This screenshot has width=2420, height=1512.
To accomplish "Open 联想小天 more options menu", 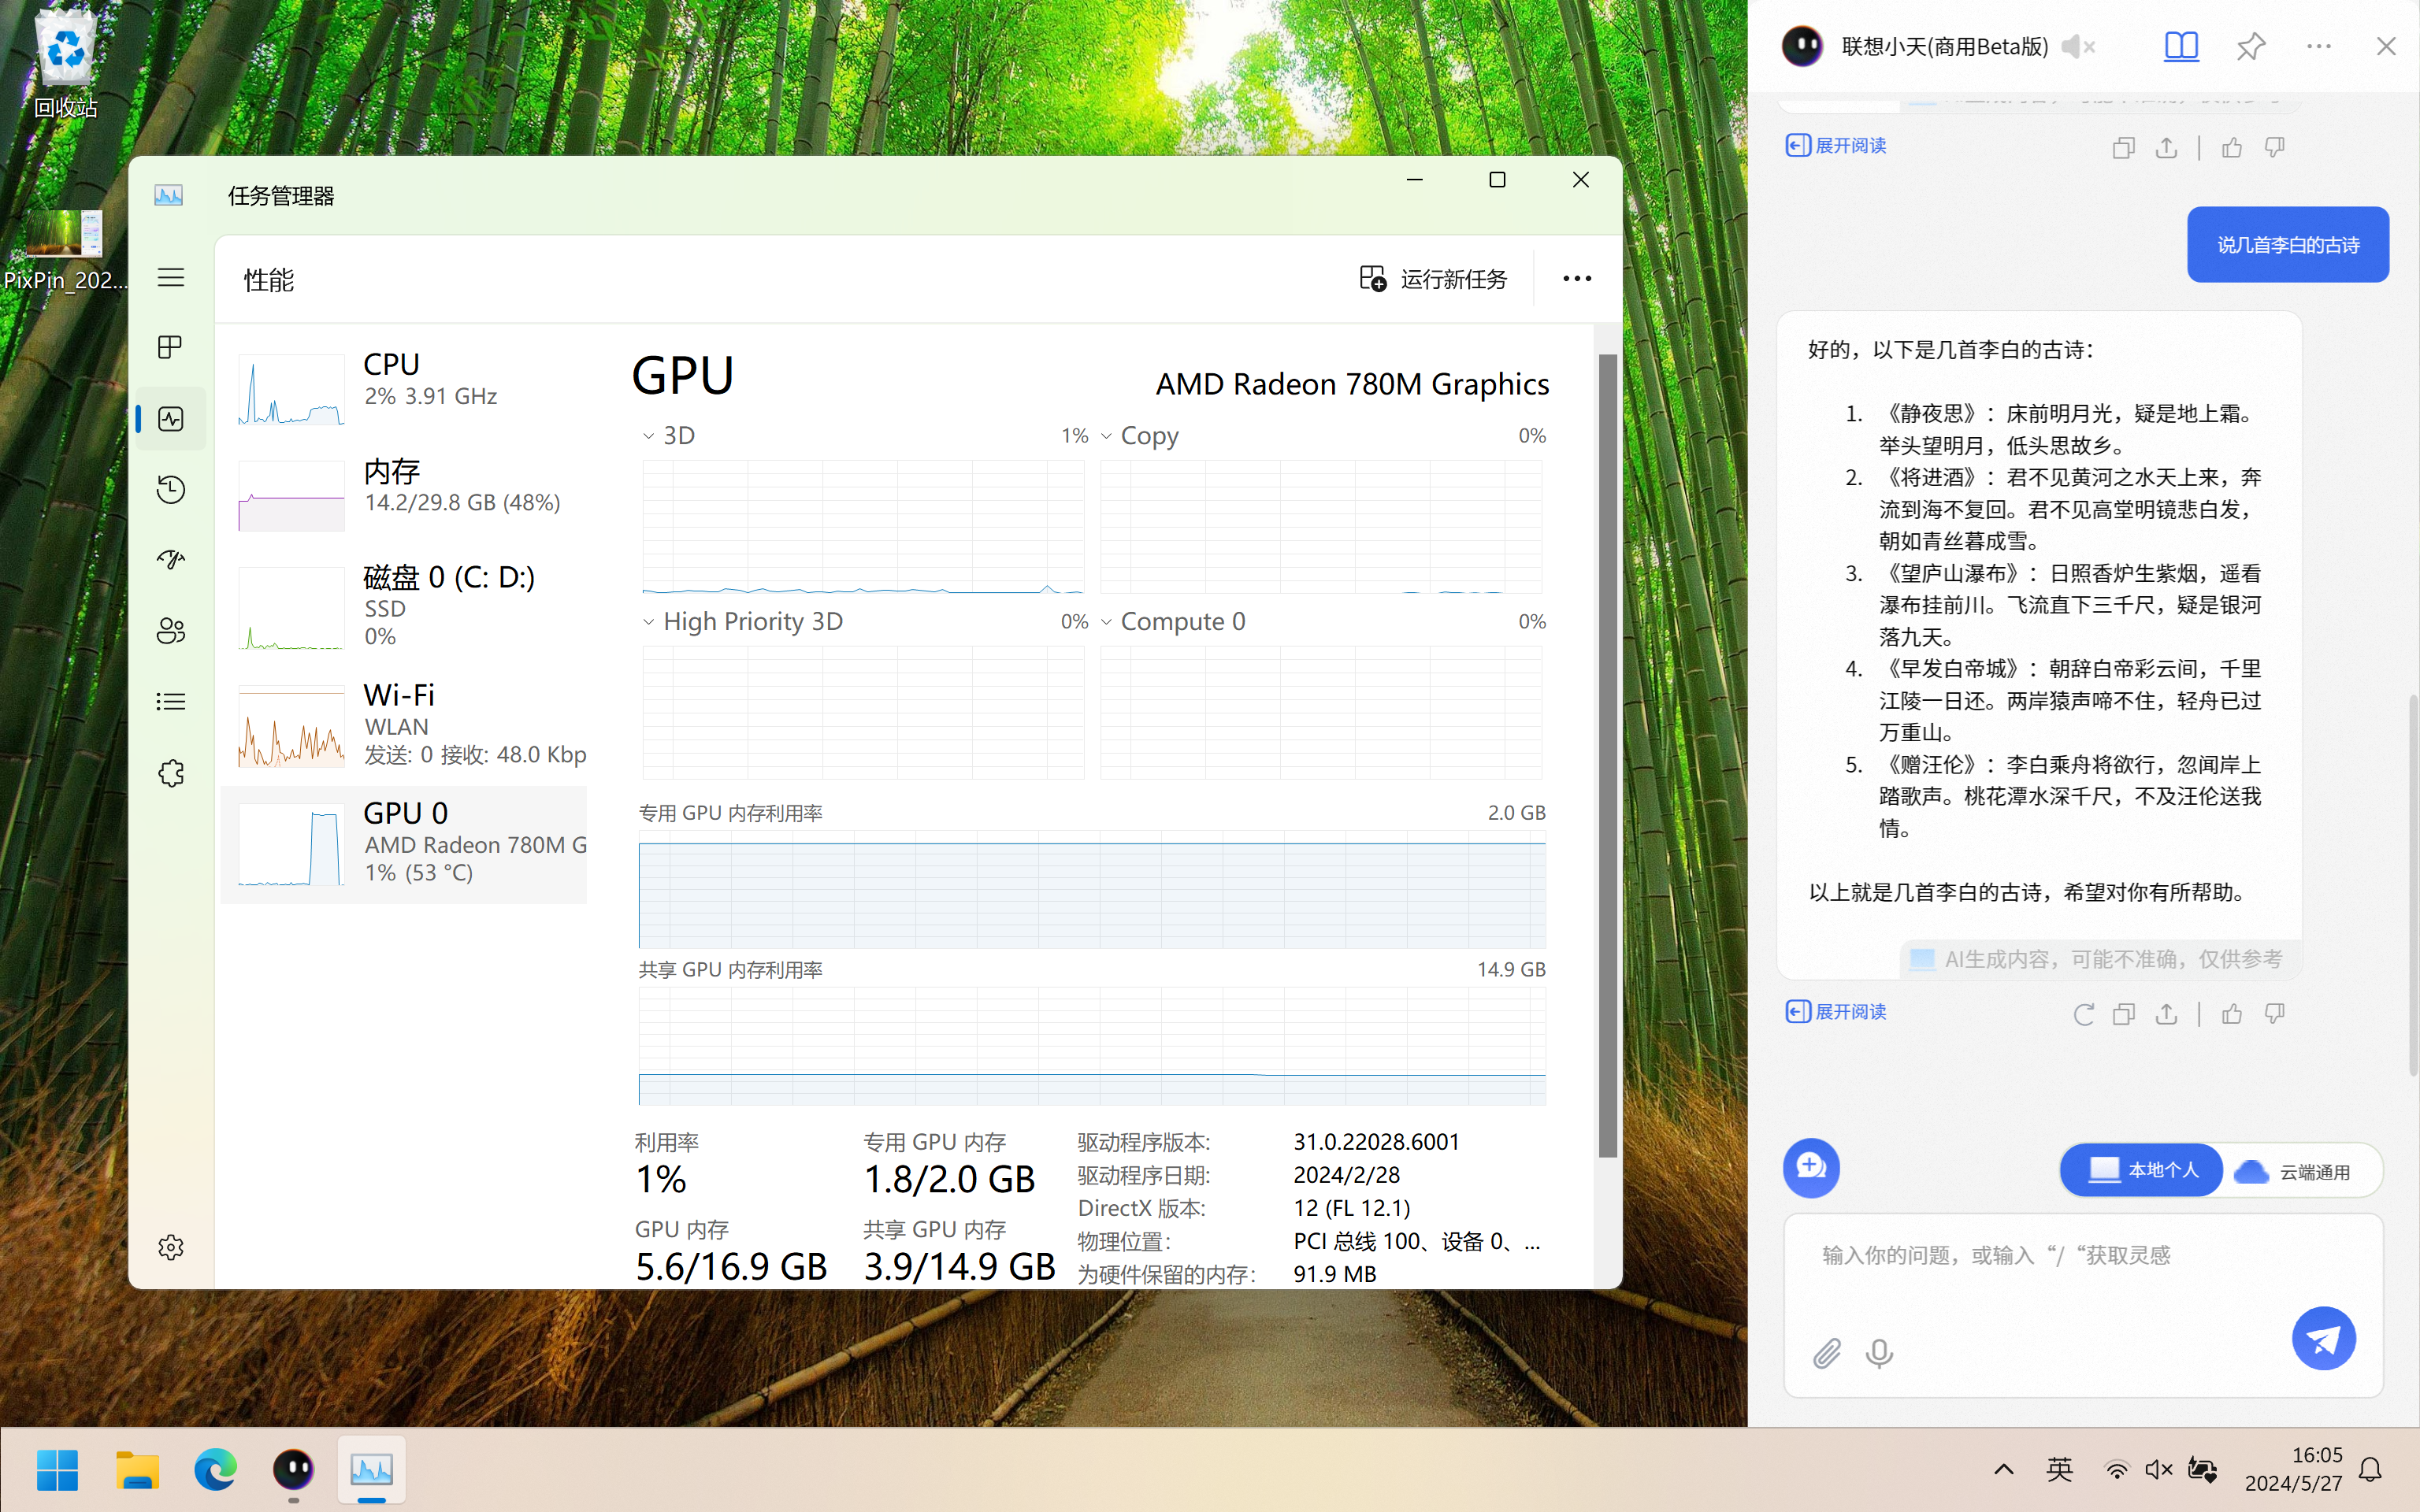I will click(2319, 46).
